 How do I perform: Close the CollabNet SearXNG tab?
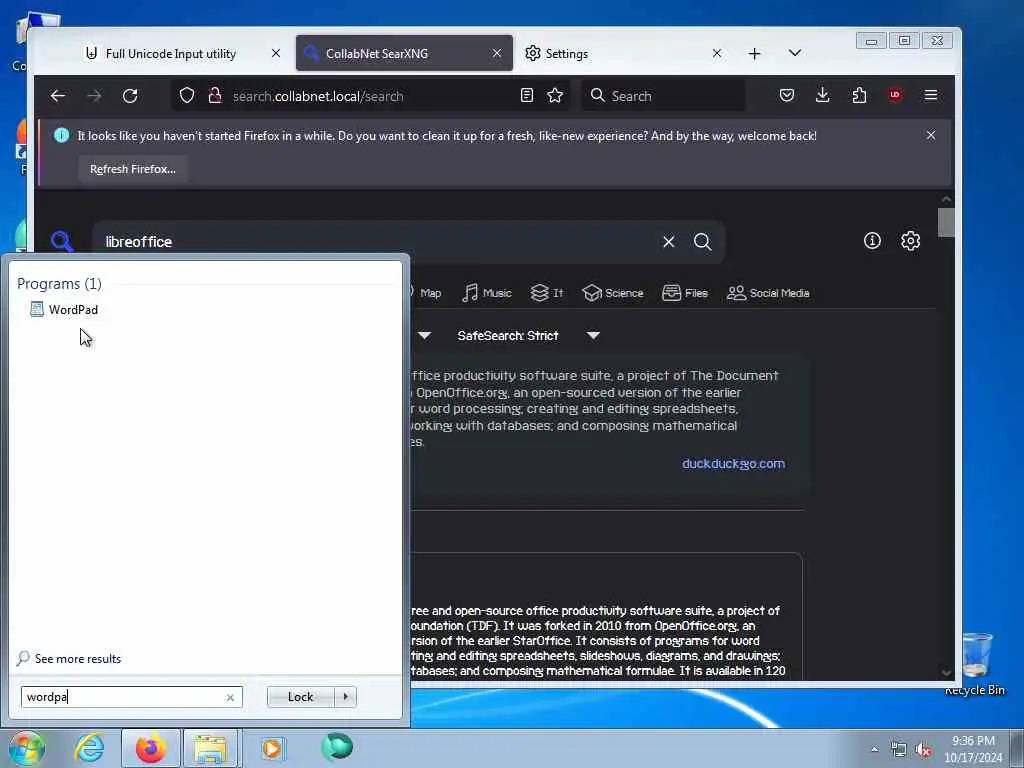coord(497,54)
